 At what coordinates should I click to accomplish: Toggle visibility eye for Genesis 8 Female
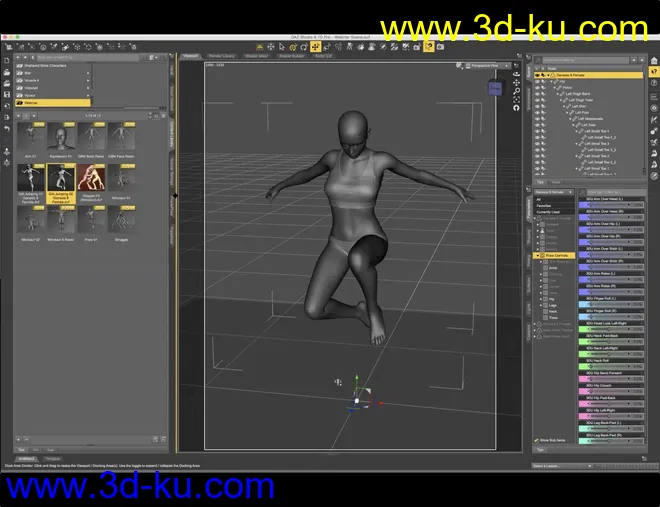tap(536, 74)
